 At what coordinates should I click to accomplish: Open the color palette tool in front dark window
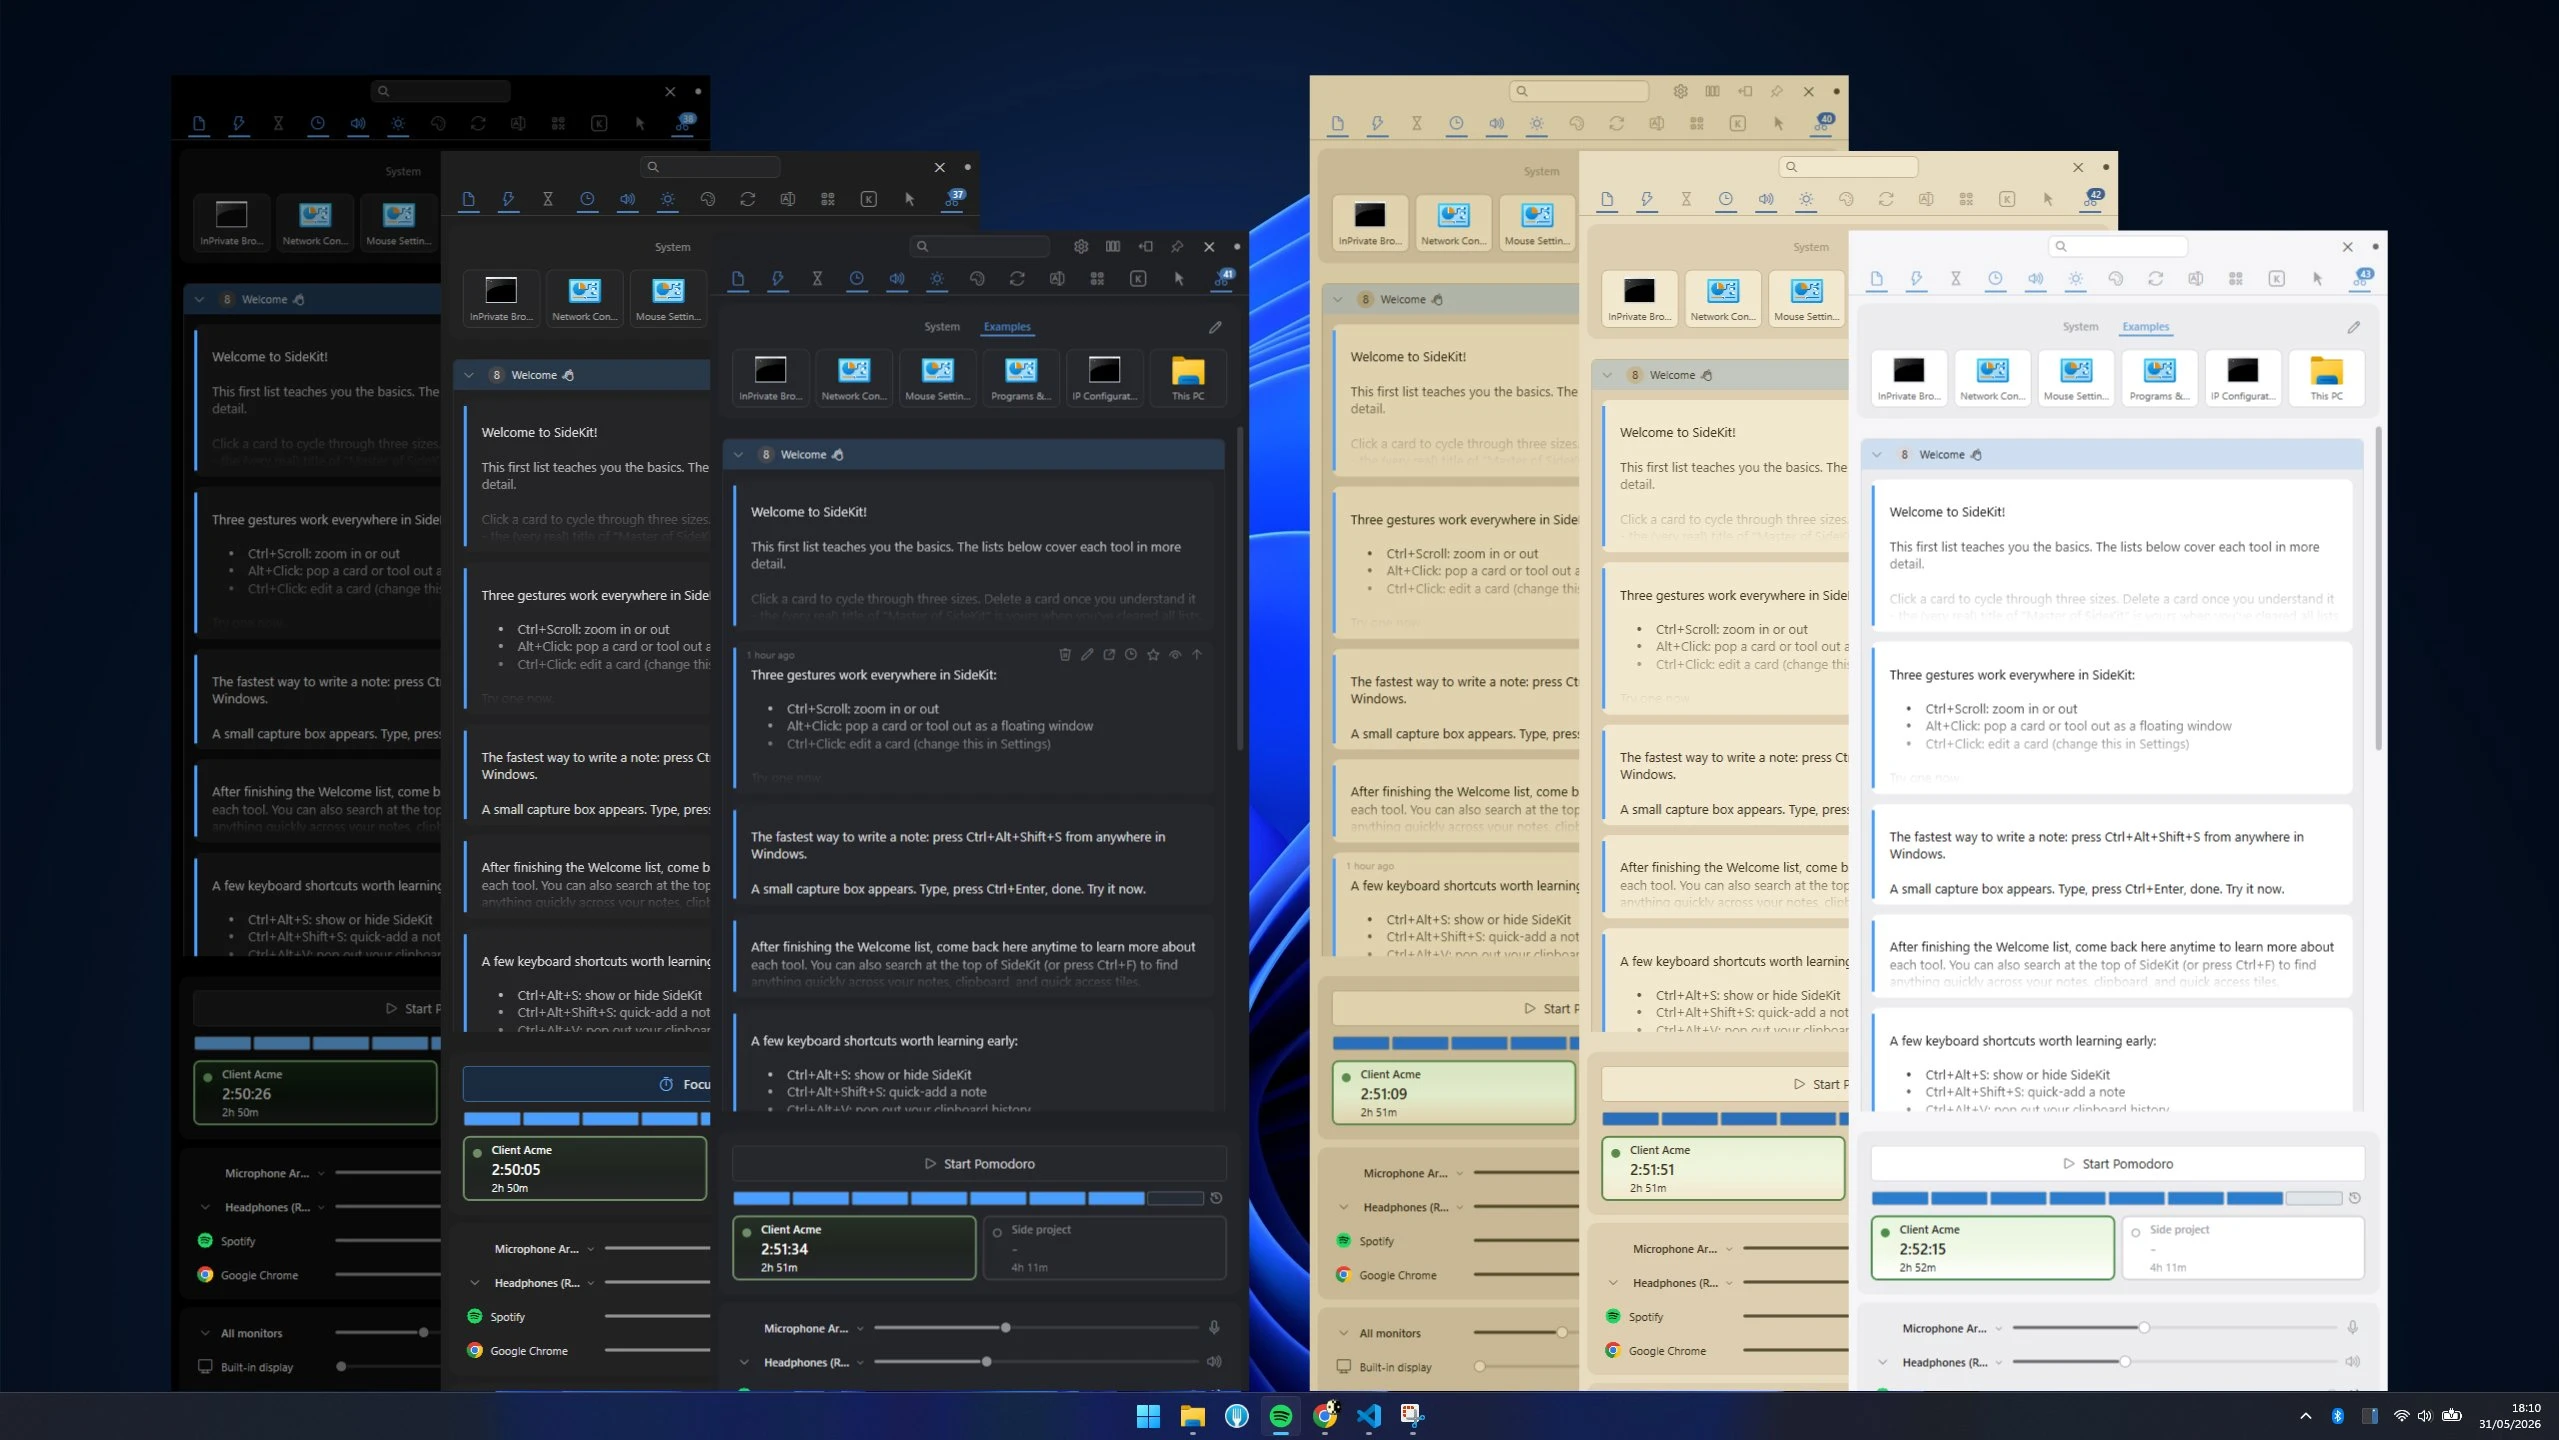click(x=977, y=279)
